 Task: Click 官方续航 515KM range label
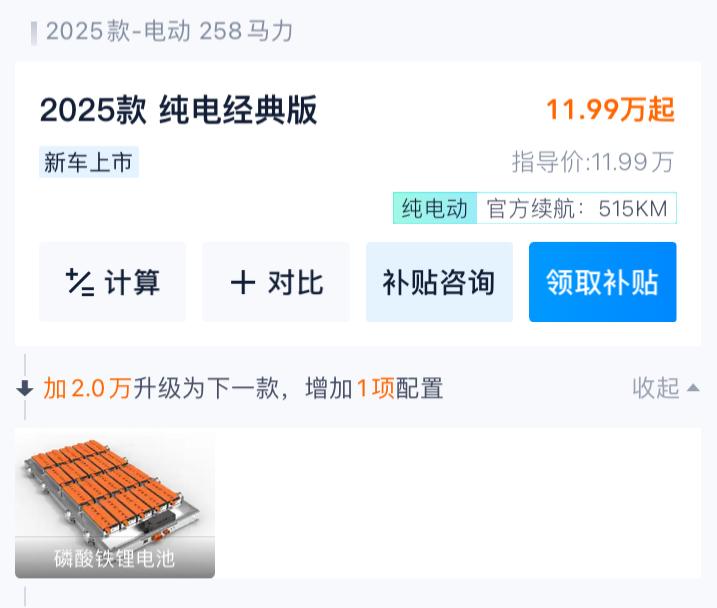tap(577, 209)
